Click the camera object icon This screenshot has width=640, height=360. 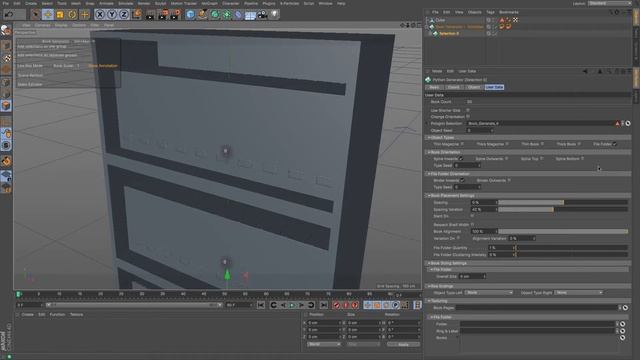click(262, 15)
